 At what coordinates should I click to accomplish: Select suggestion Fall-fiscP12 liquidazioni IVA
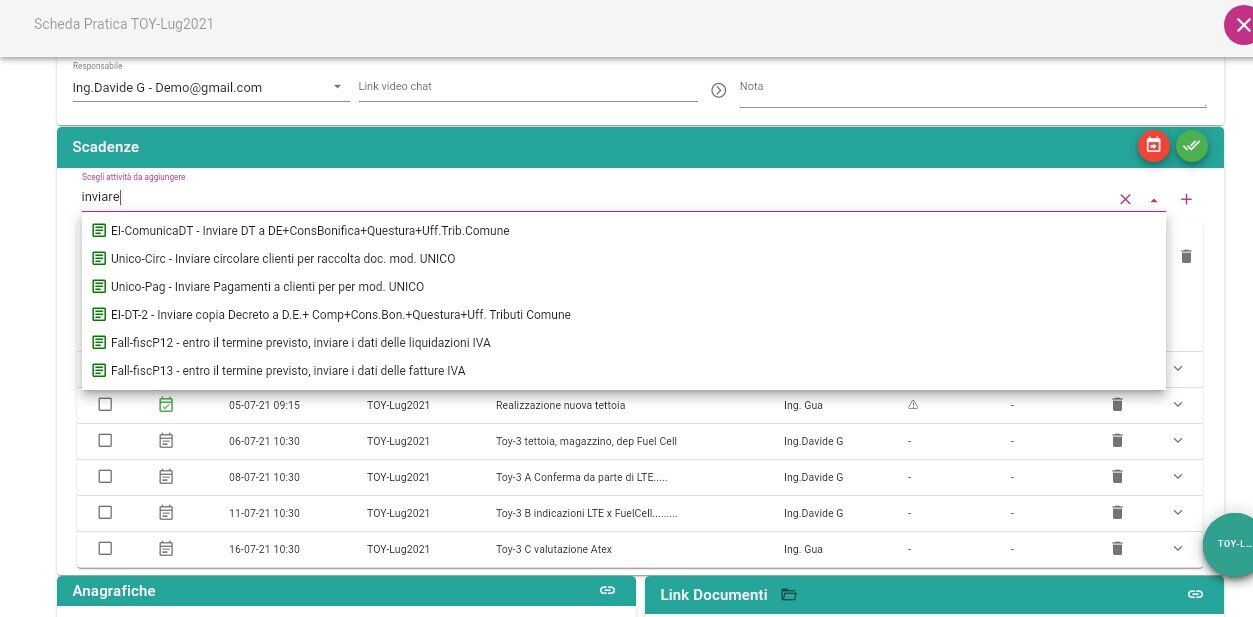pos(624,342)
